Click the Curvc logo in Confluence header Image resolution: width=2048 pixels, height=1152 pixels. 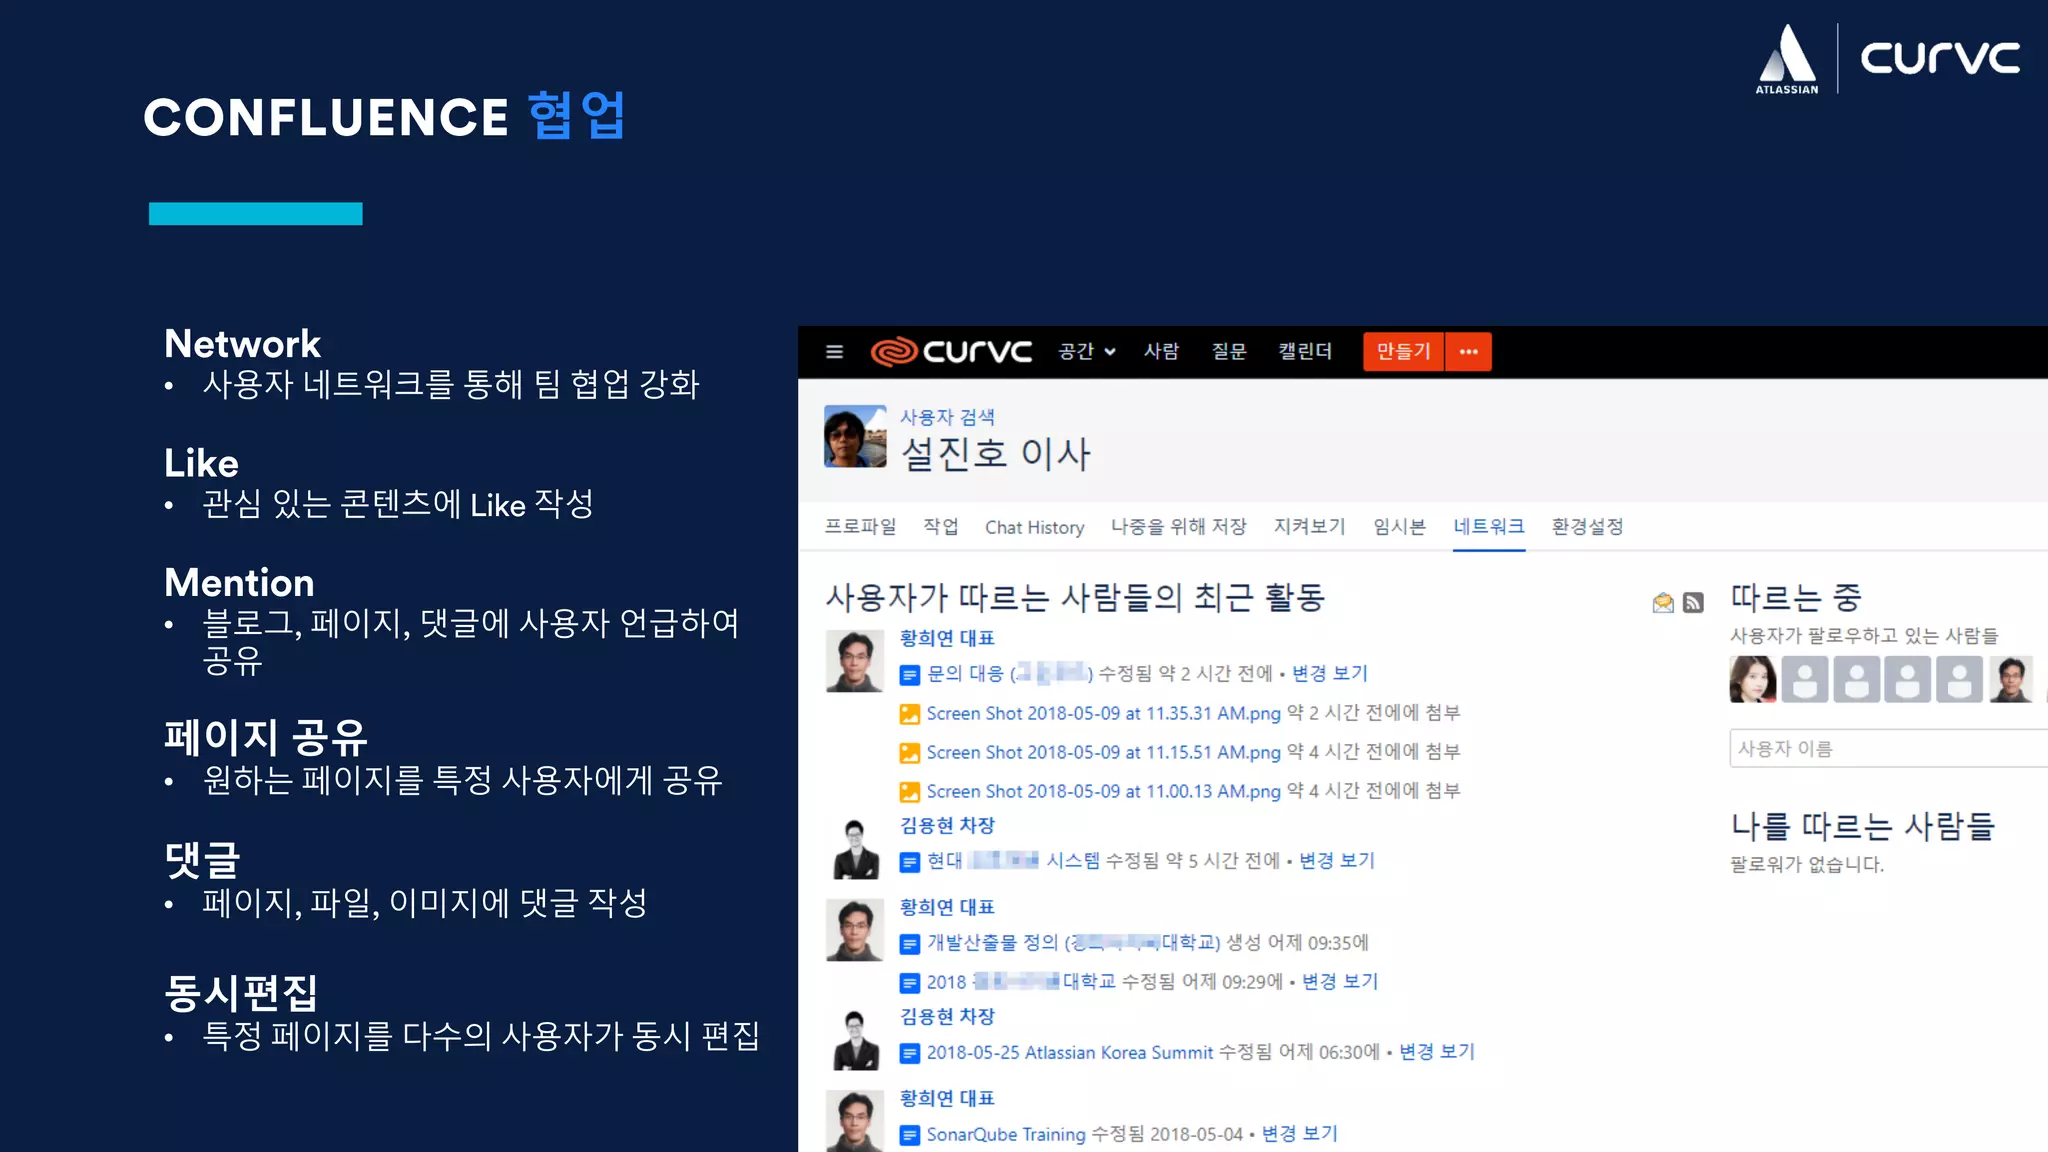tap(951, 352)
